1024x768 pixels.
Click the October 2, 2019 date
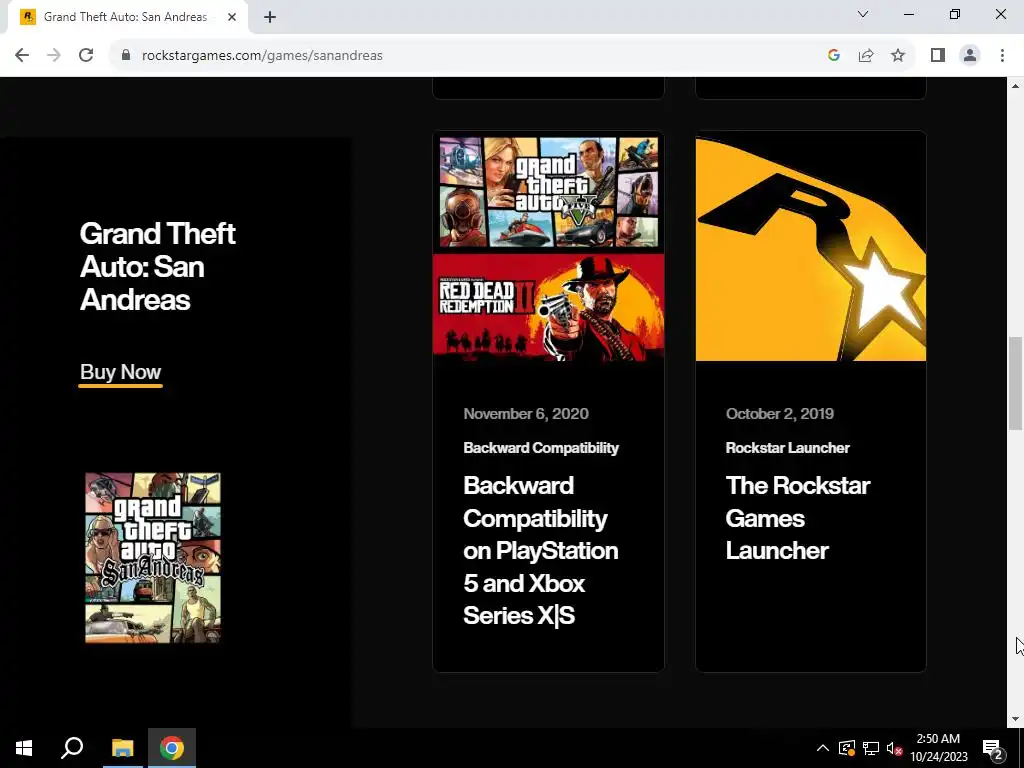pos(780,413)
